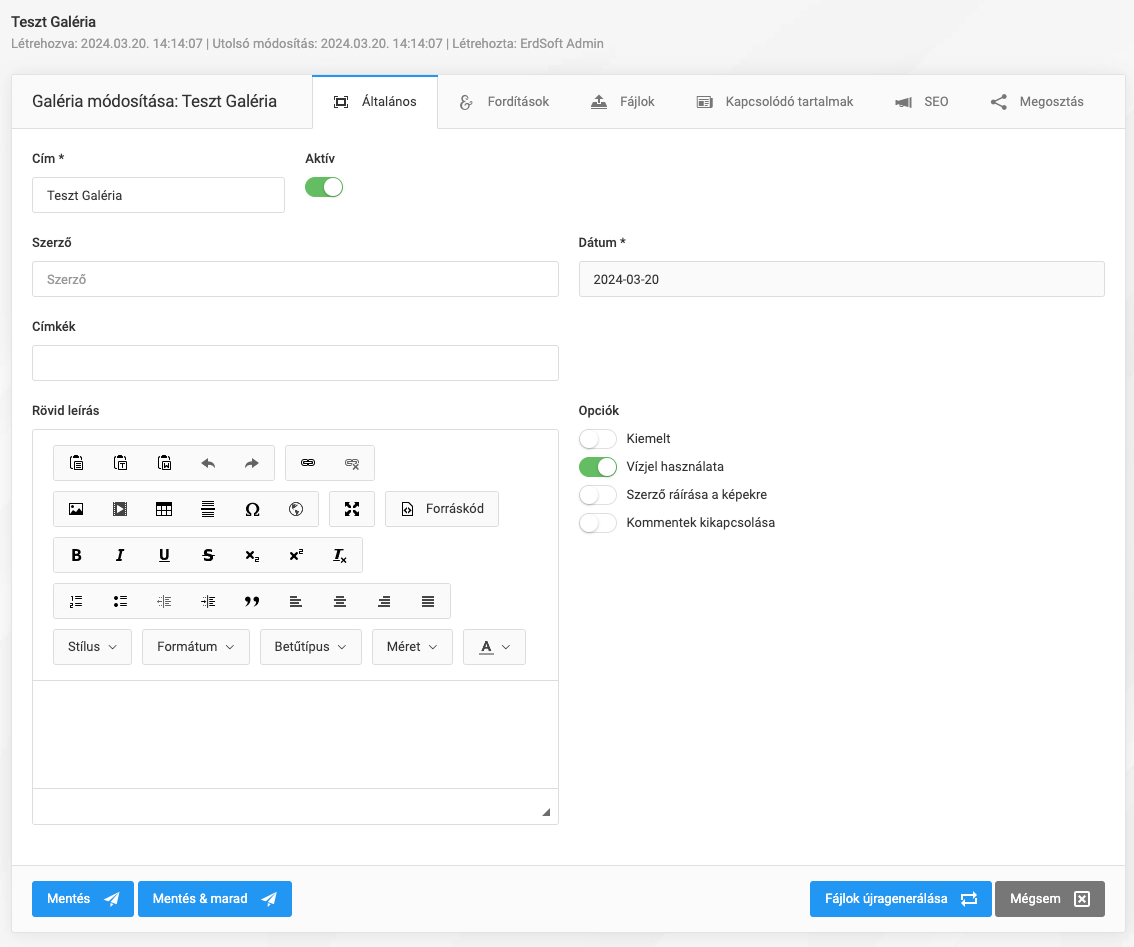Enable the Kiemelt option
This screenshot has width=1134, height=947.
pyautogui.click(x=598, y=439)
